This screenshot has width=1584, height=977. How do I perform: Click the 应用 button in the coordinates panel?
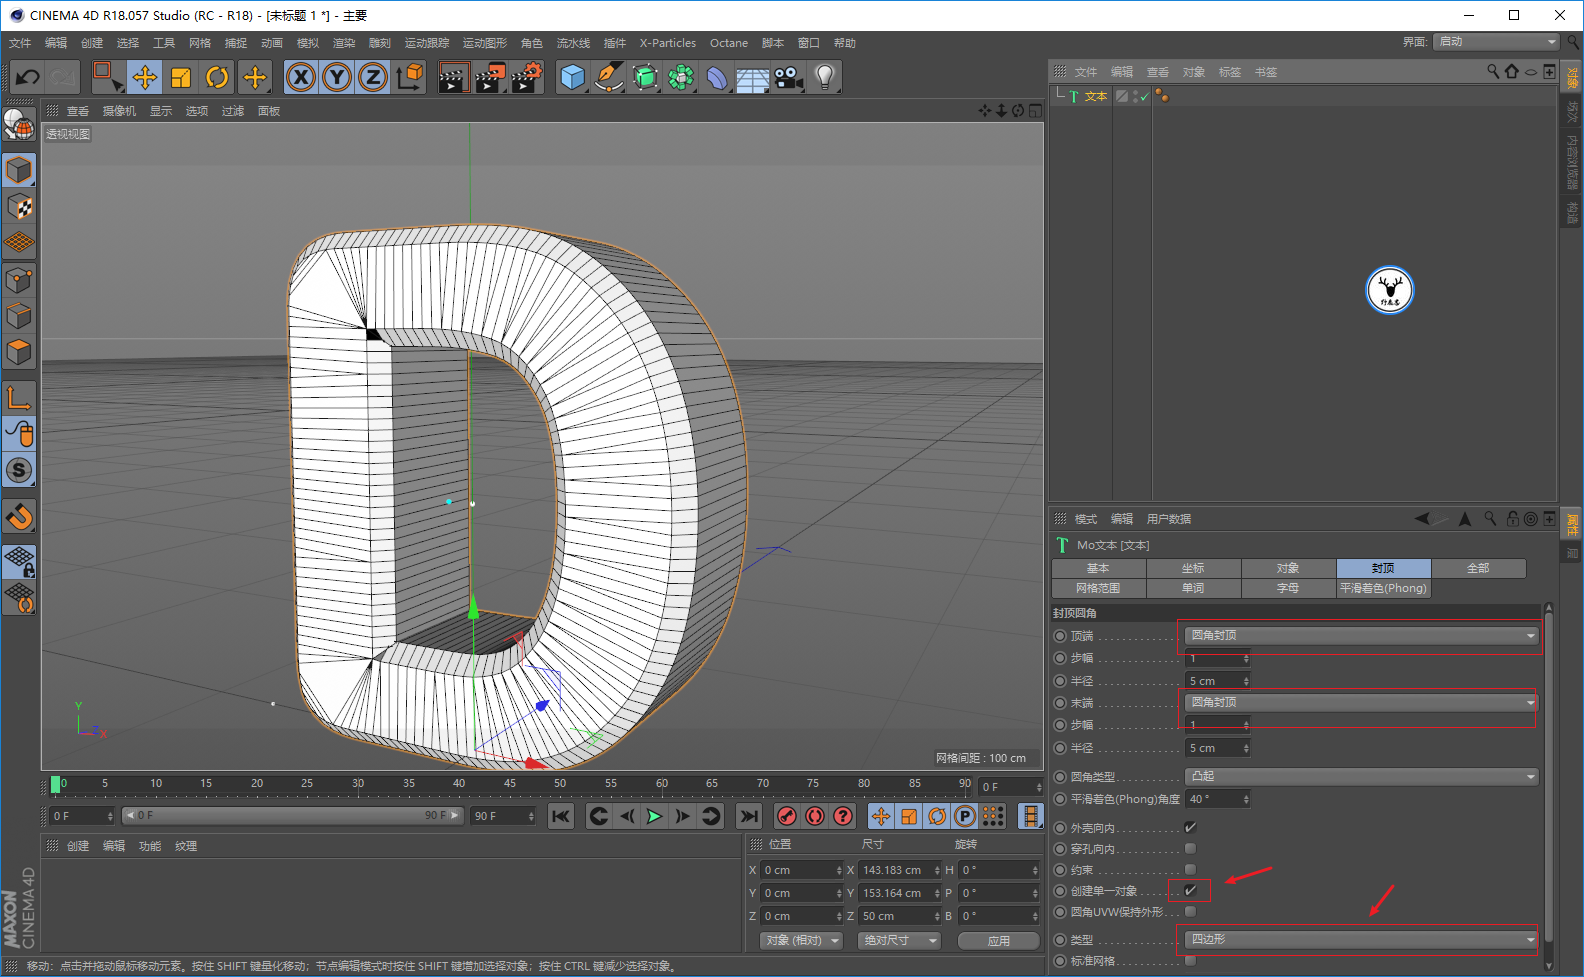click(999, 941)
